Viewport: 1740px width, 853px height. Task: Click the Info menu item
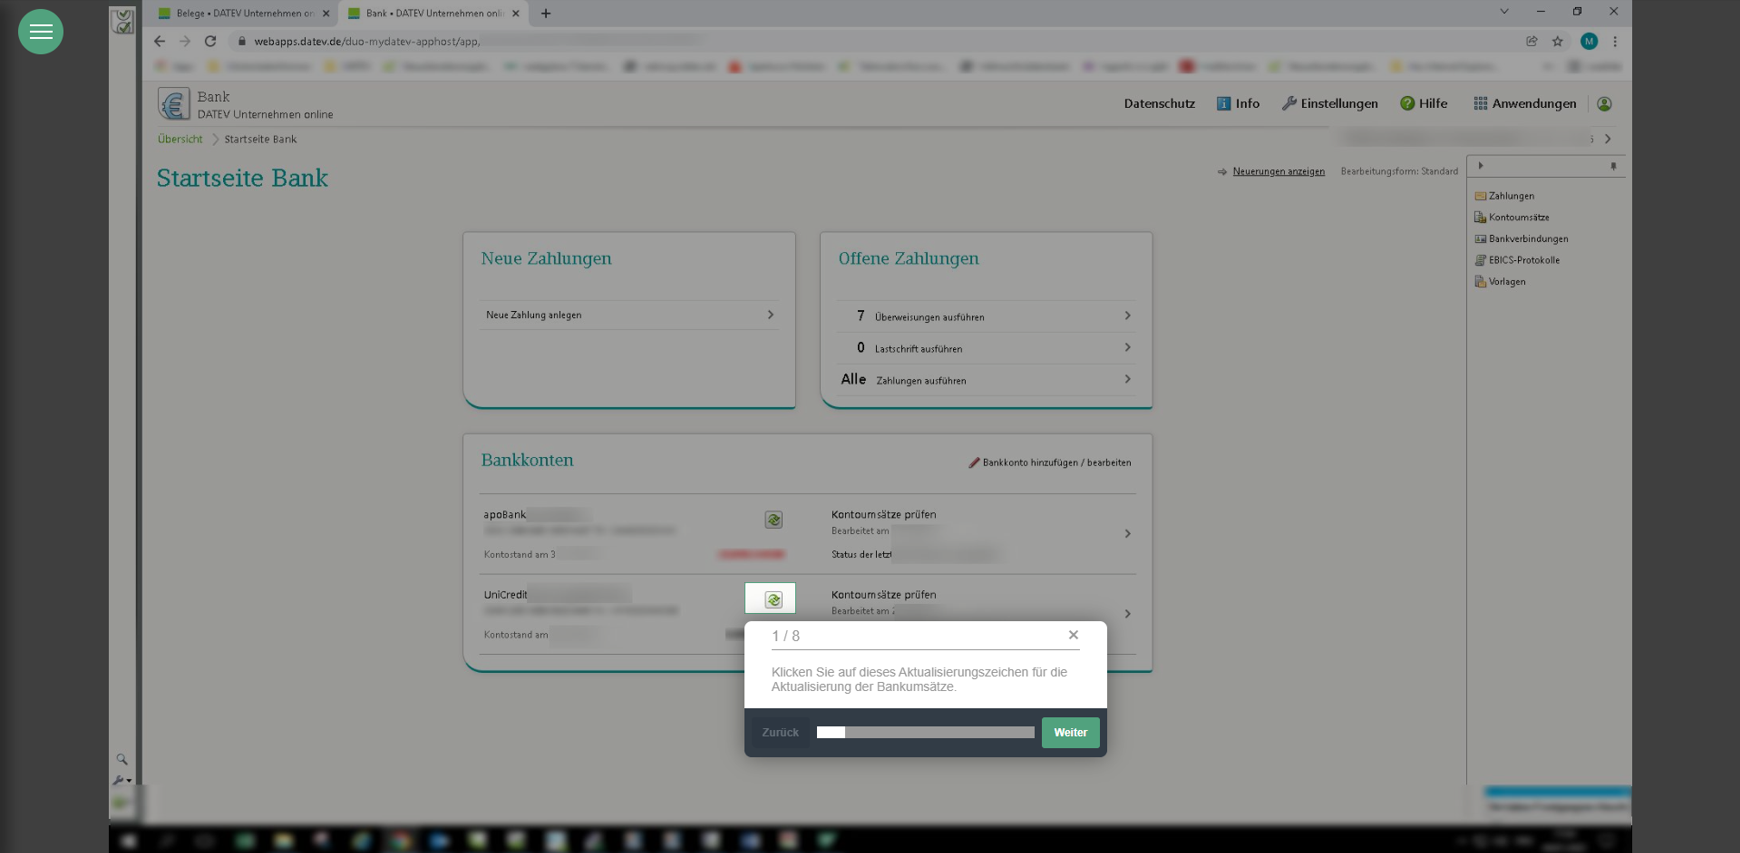pyautogui.click(x=1237, y=104)
